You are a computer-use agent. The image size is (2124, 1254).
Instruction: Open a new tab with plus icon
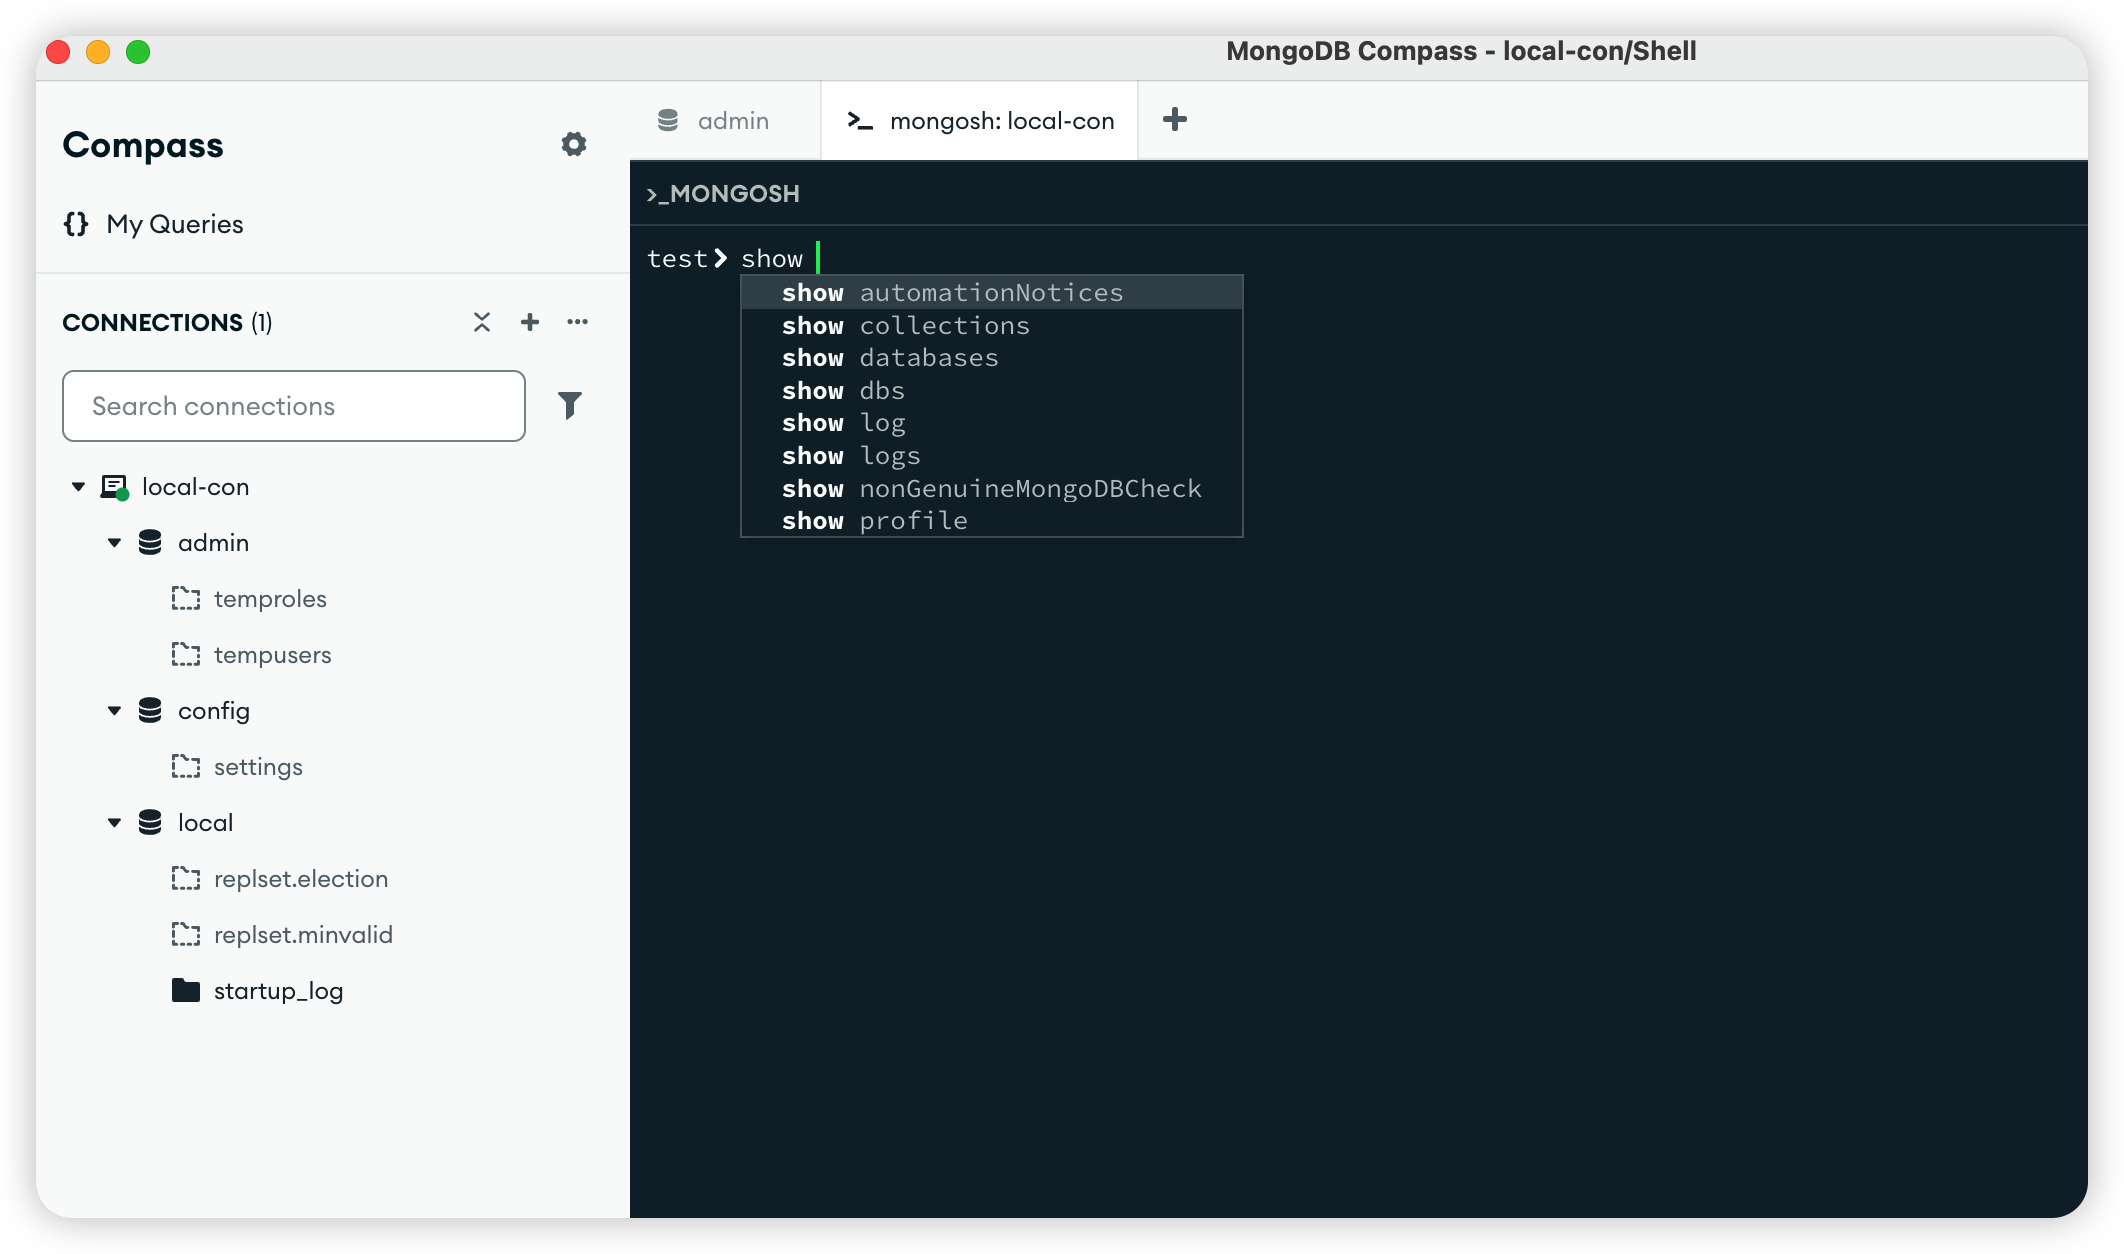pyautogui.click(x=1175, y=120)
